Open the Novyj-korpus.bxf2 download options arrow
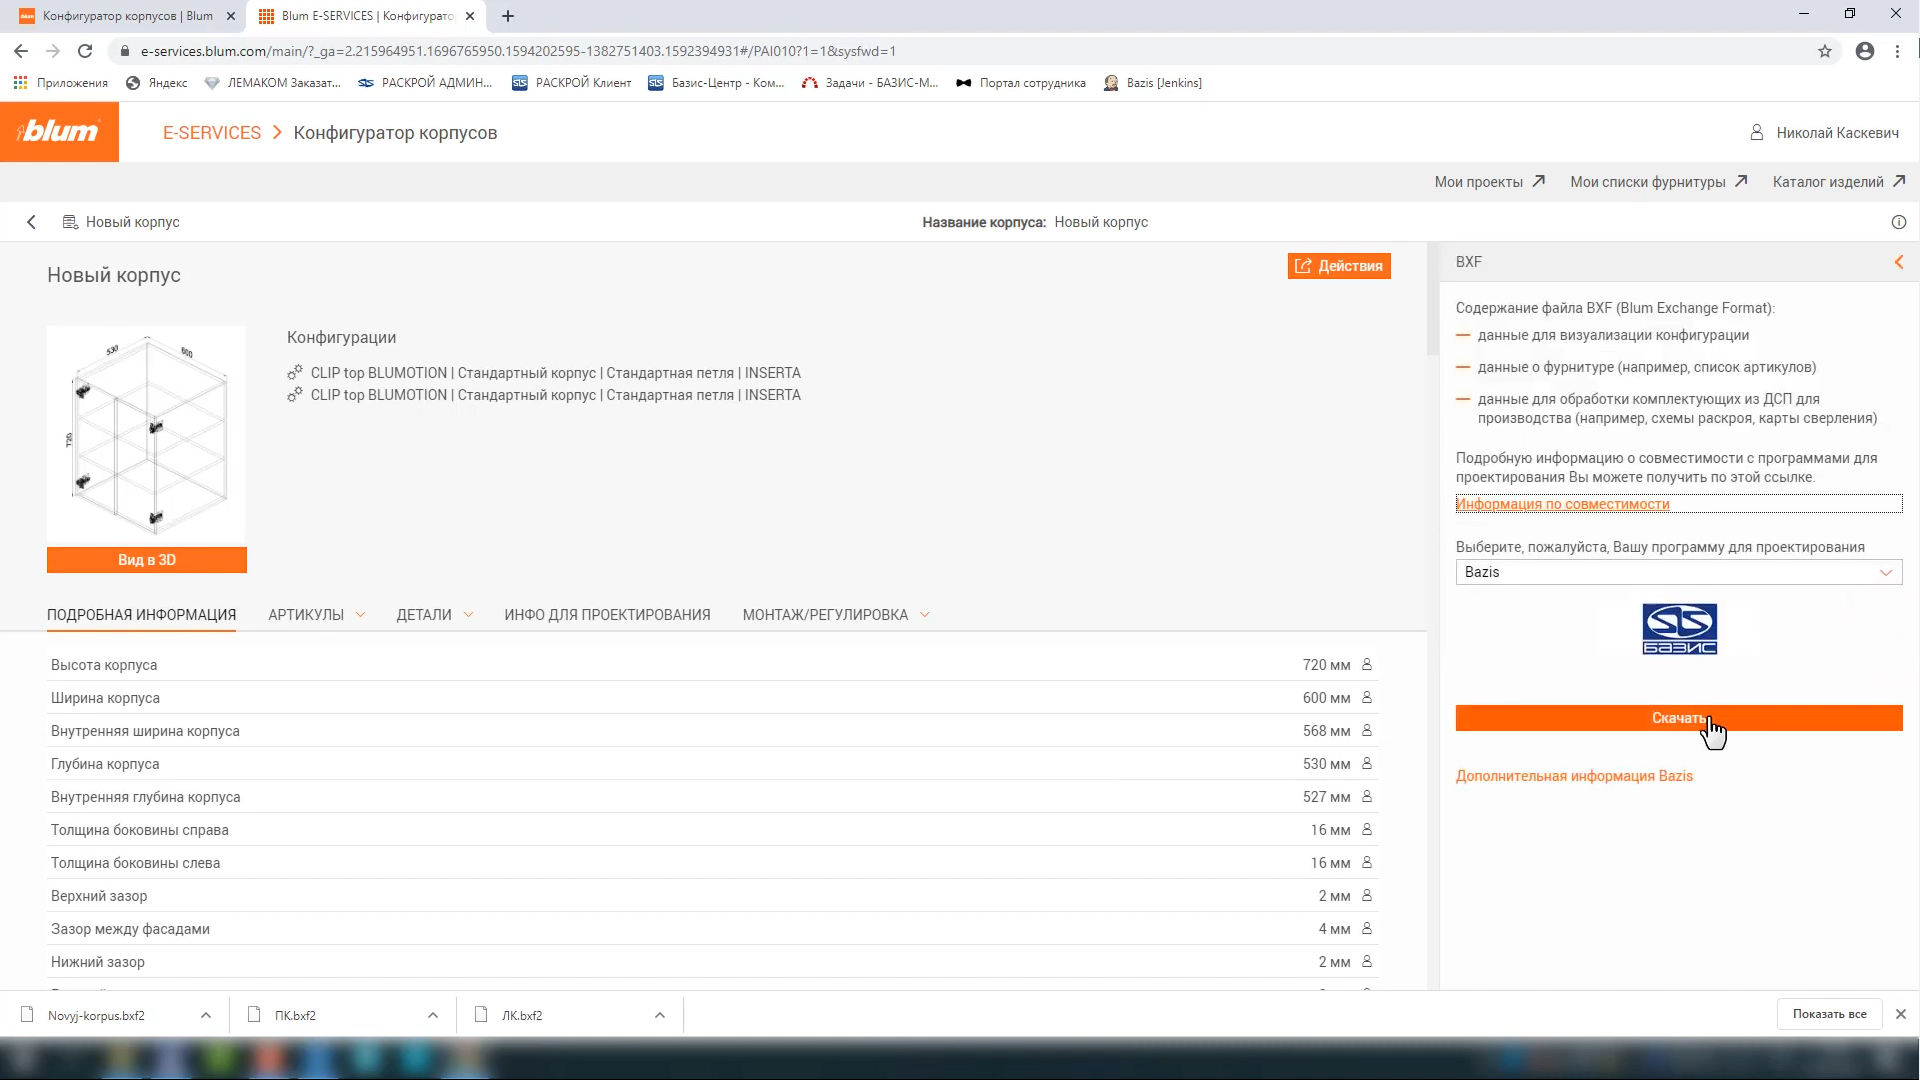 pos(206,1015)
